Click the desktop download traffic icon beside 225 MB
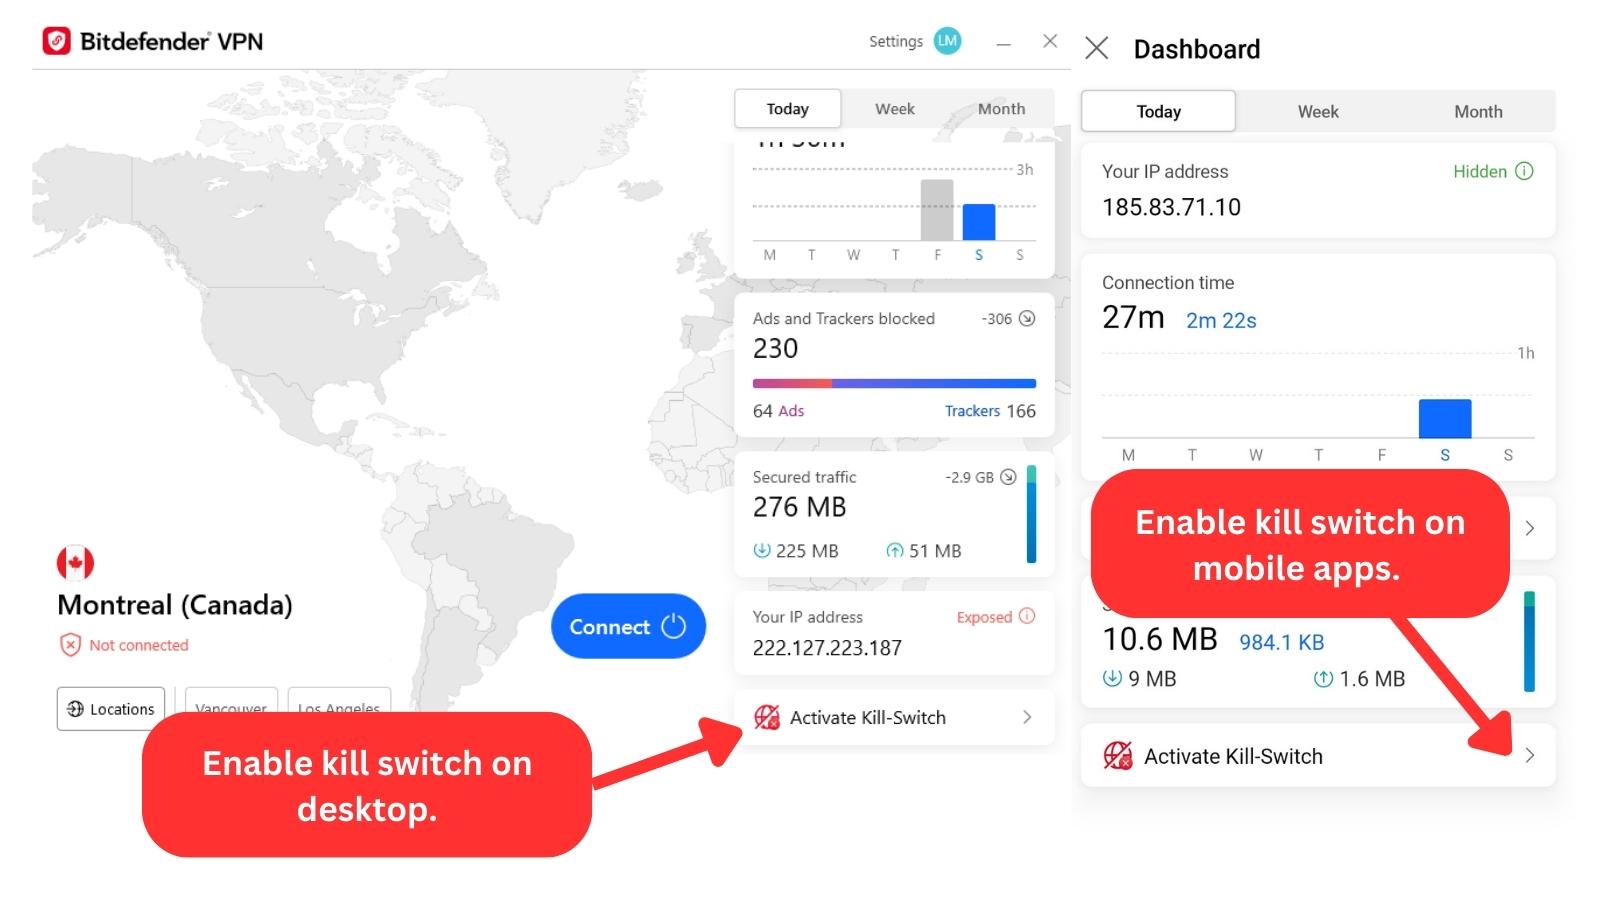This screenshot has width=1600, height=900. click(x=762, y=550)
